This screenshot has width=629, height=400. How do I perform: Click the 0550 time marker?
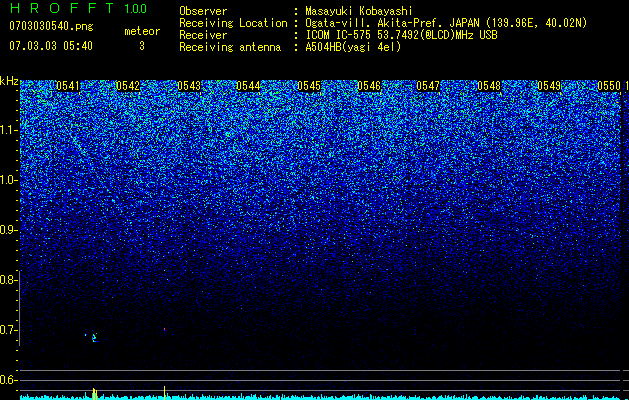coord(609,86)
